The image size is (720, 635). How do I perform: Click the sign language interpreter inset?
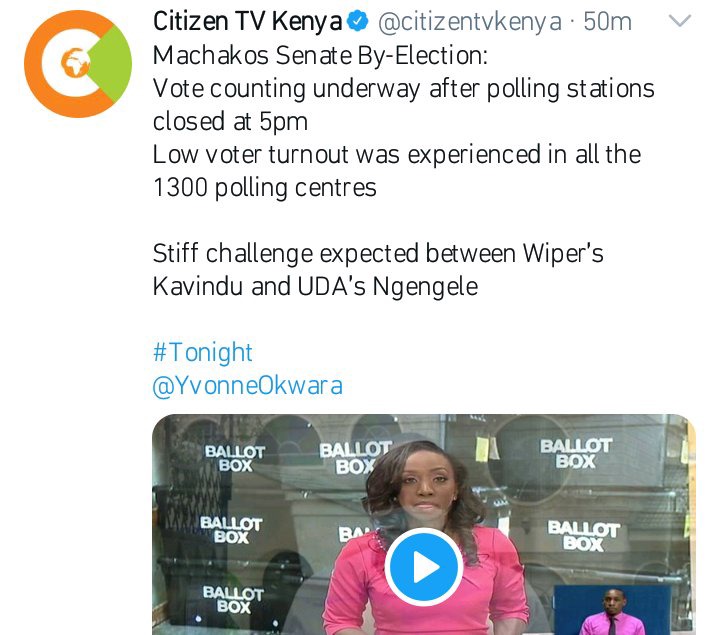tap(613, 611)
